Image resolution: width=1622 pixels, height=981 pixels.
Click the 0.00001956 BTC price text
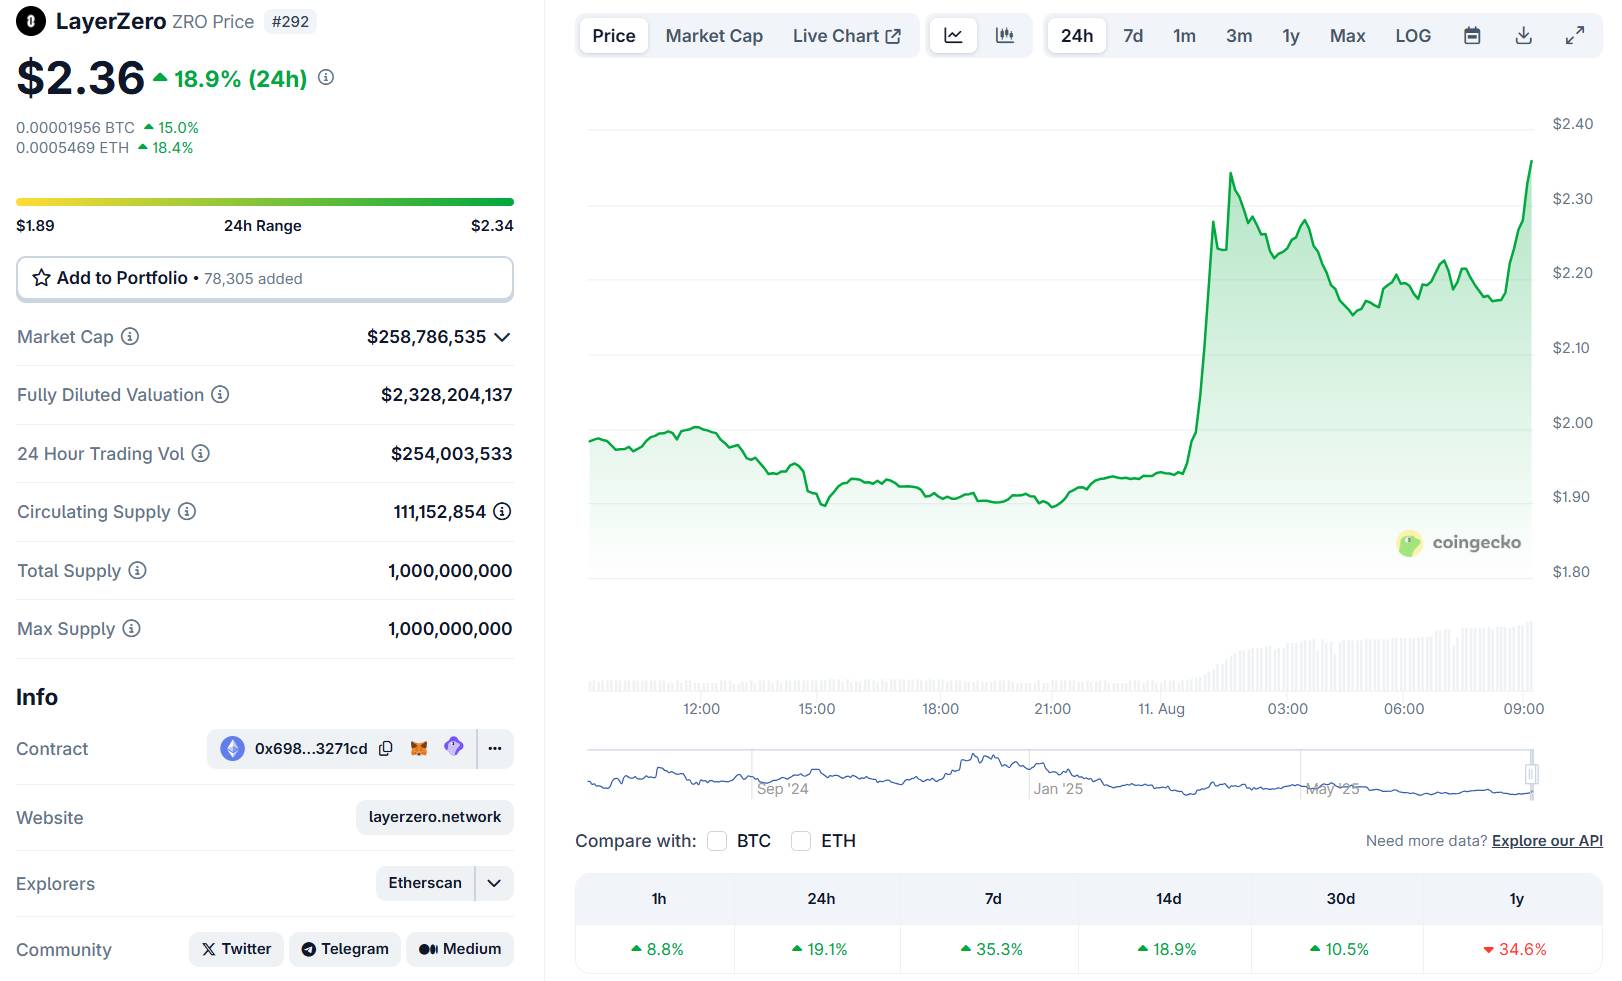(75, 128)
